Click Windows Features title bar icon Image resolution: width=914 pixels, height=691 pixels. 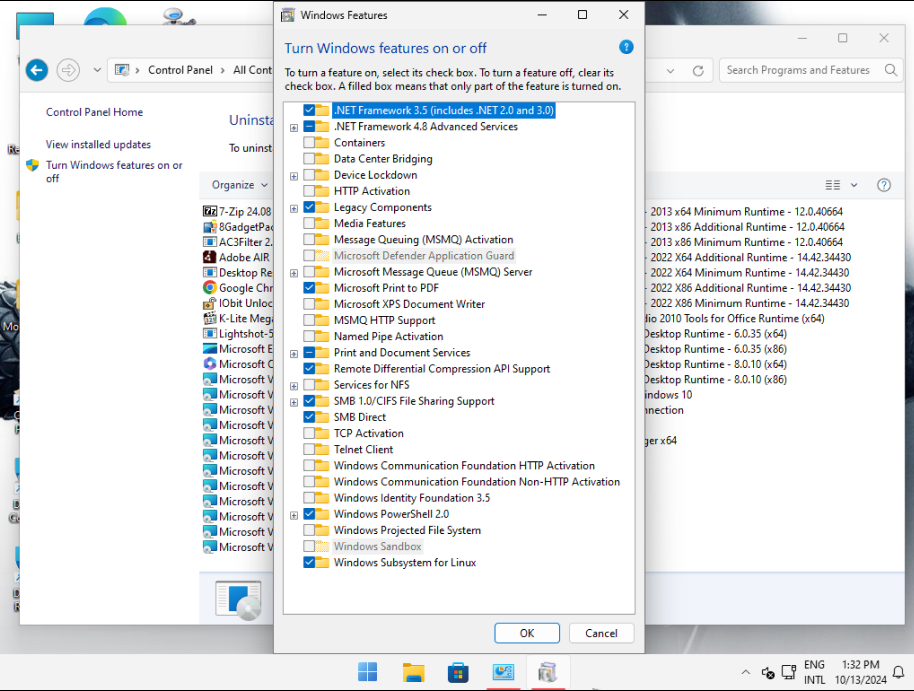288,15
